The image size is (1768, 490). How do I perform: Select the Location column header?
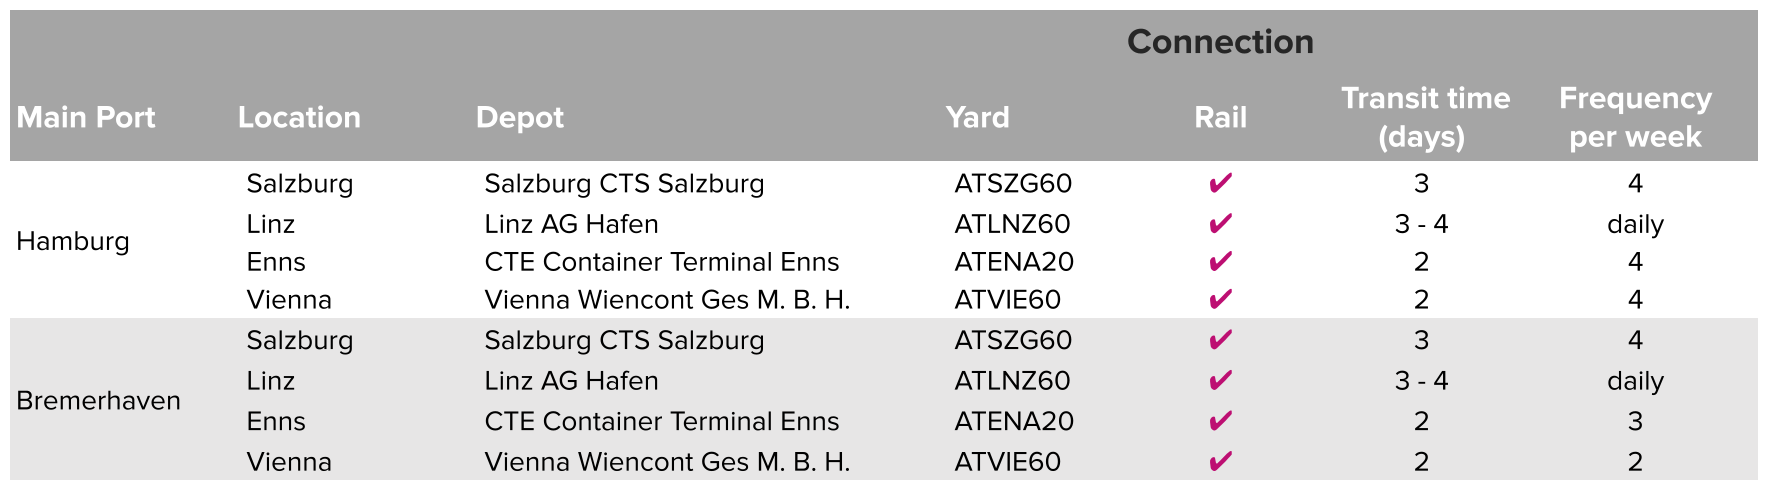pos(299,118)
